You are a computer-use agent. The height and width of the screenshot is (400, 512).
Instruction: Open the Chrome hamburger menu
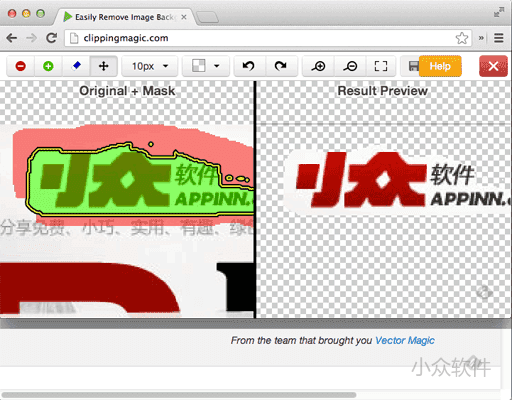pyautogui.click(x=499, y=38)
